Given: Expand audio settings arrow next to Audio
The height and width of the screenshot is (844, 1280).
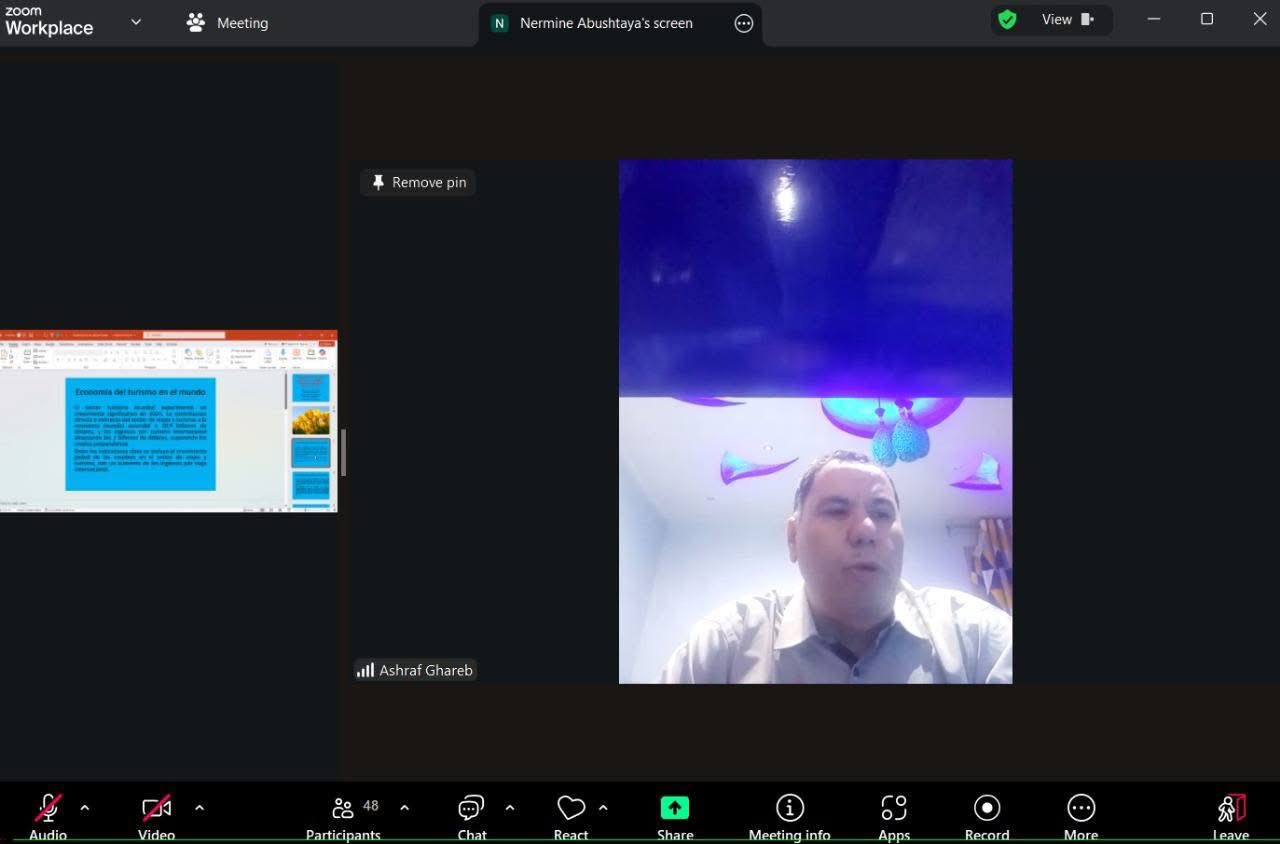Looking at the screenshot, I should point(85,808).
